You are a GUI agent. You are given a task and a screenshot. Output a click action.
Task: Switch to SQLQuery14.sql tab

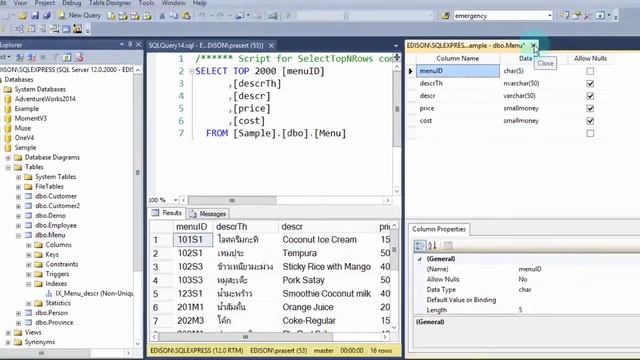[x=206, y=45]
